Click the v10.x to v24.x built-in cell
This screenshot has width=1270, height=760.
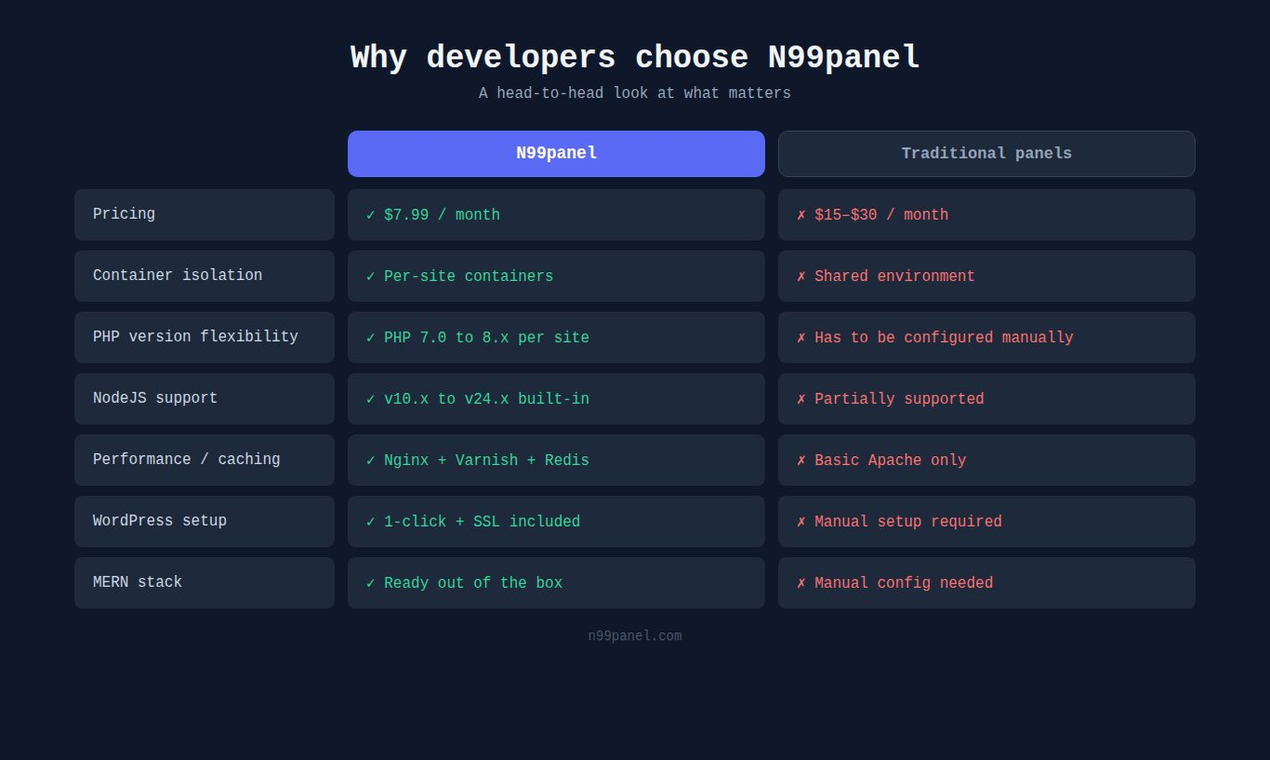(x=556, y=399)
